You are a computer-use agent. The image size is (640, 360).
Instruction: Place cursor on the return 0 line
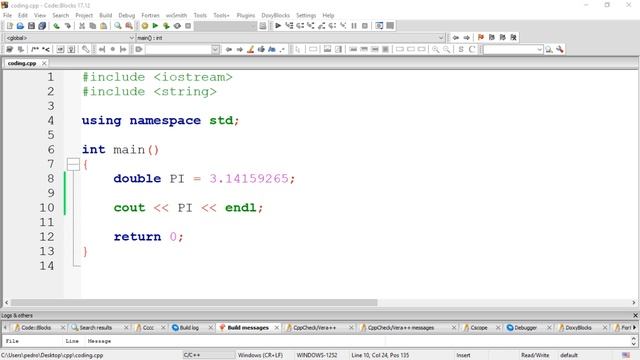149,237
